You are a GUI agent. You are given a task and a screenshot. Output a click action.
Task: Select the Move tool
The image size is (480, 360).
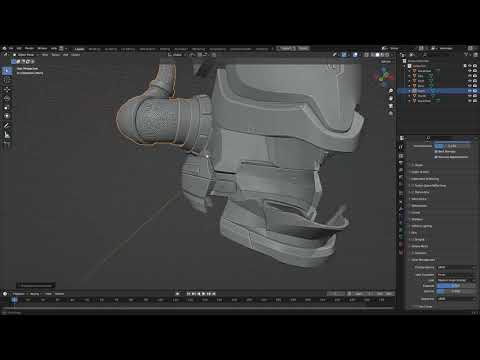(x=7, y=89)
